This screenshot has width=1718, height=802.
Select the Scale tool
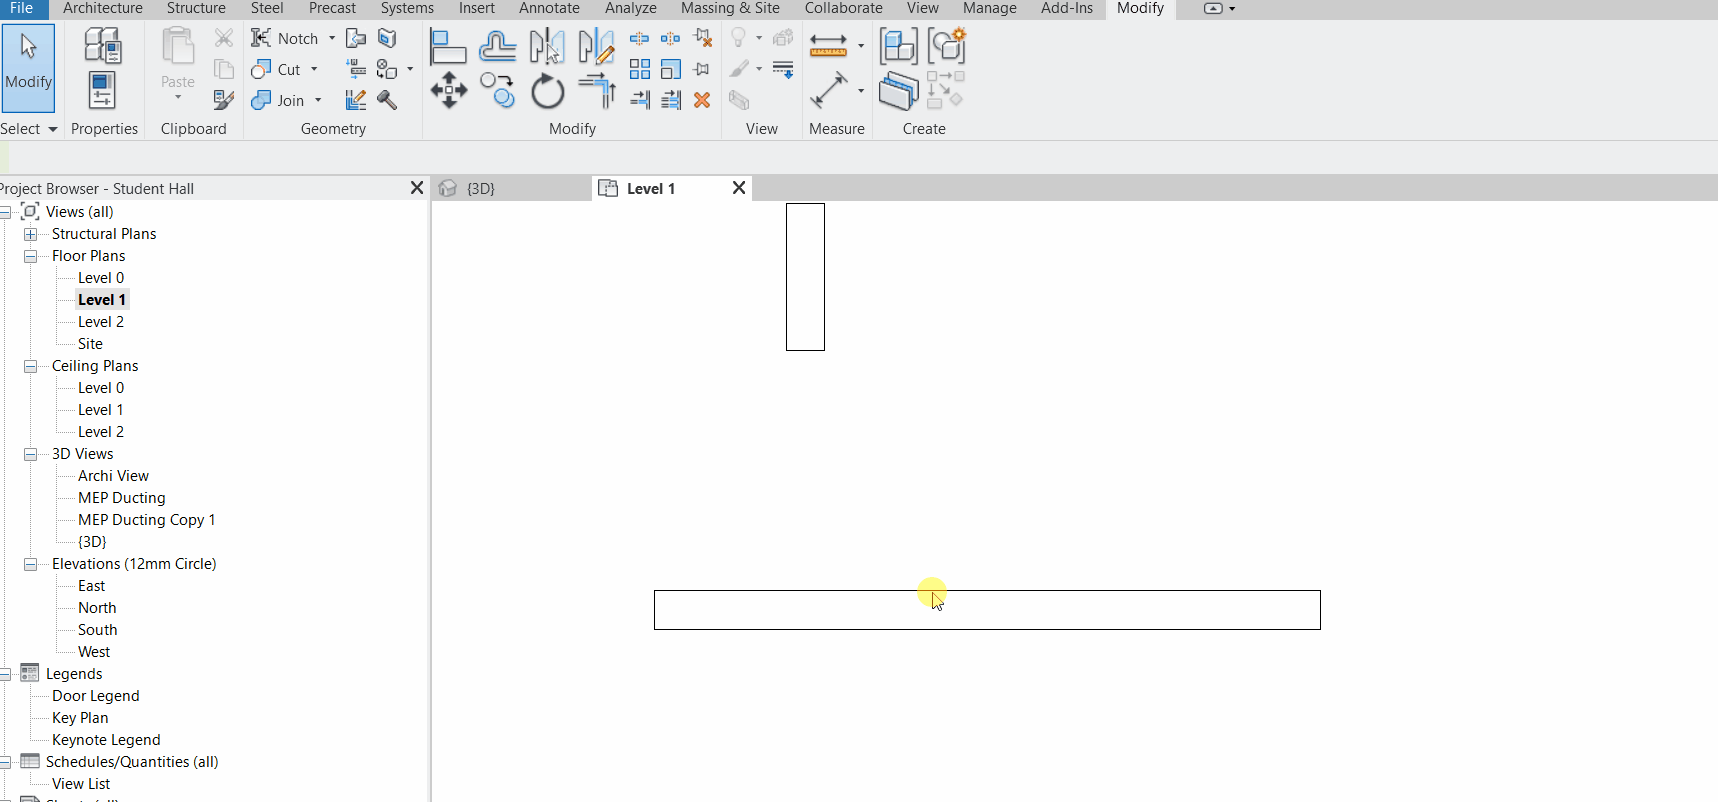(671, 69)
